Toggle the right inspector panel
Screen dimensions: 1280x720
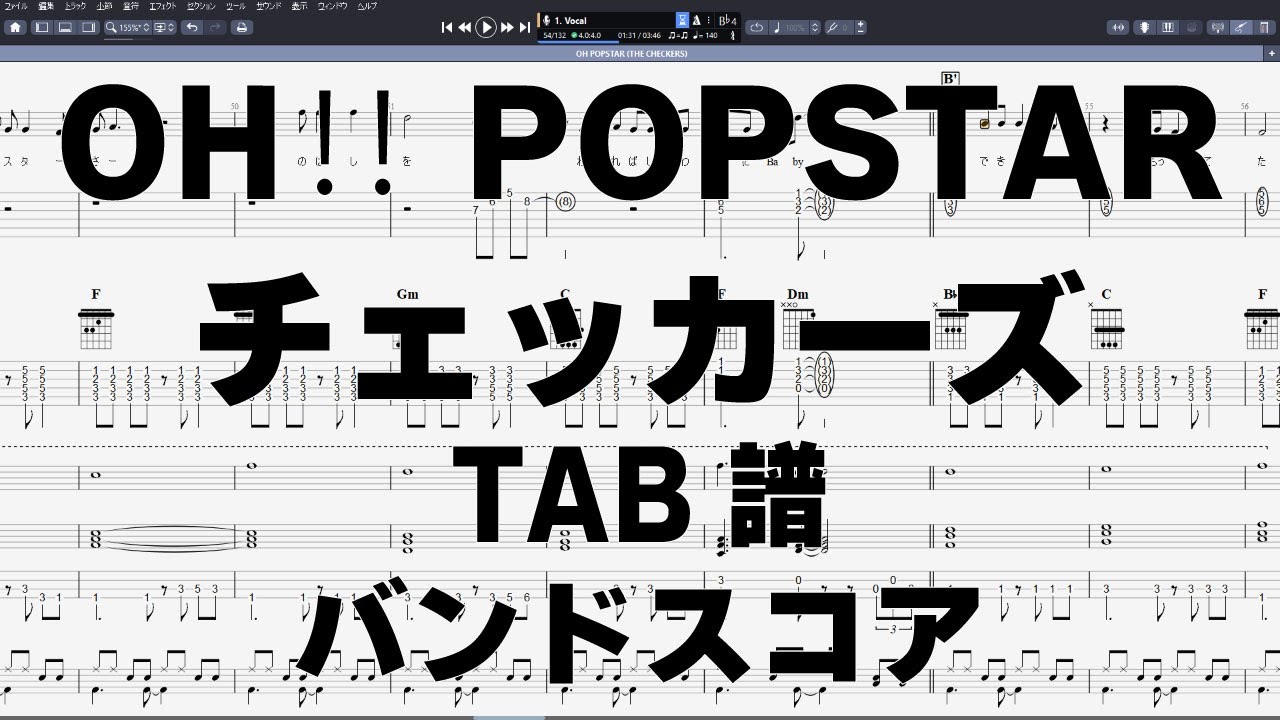click(88, 27)
